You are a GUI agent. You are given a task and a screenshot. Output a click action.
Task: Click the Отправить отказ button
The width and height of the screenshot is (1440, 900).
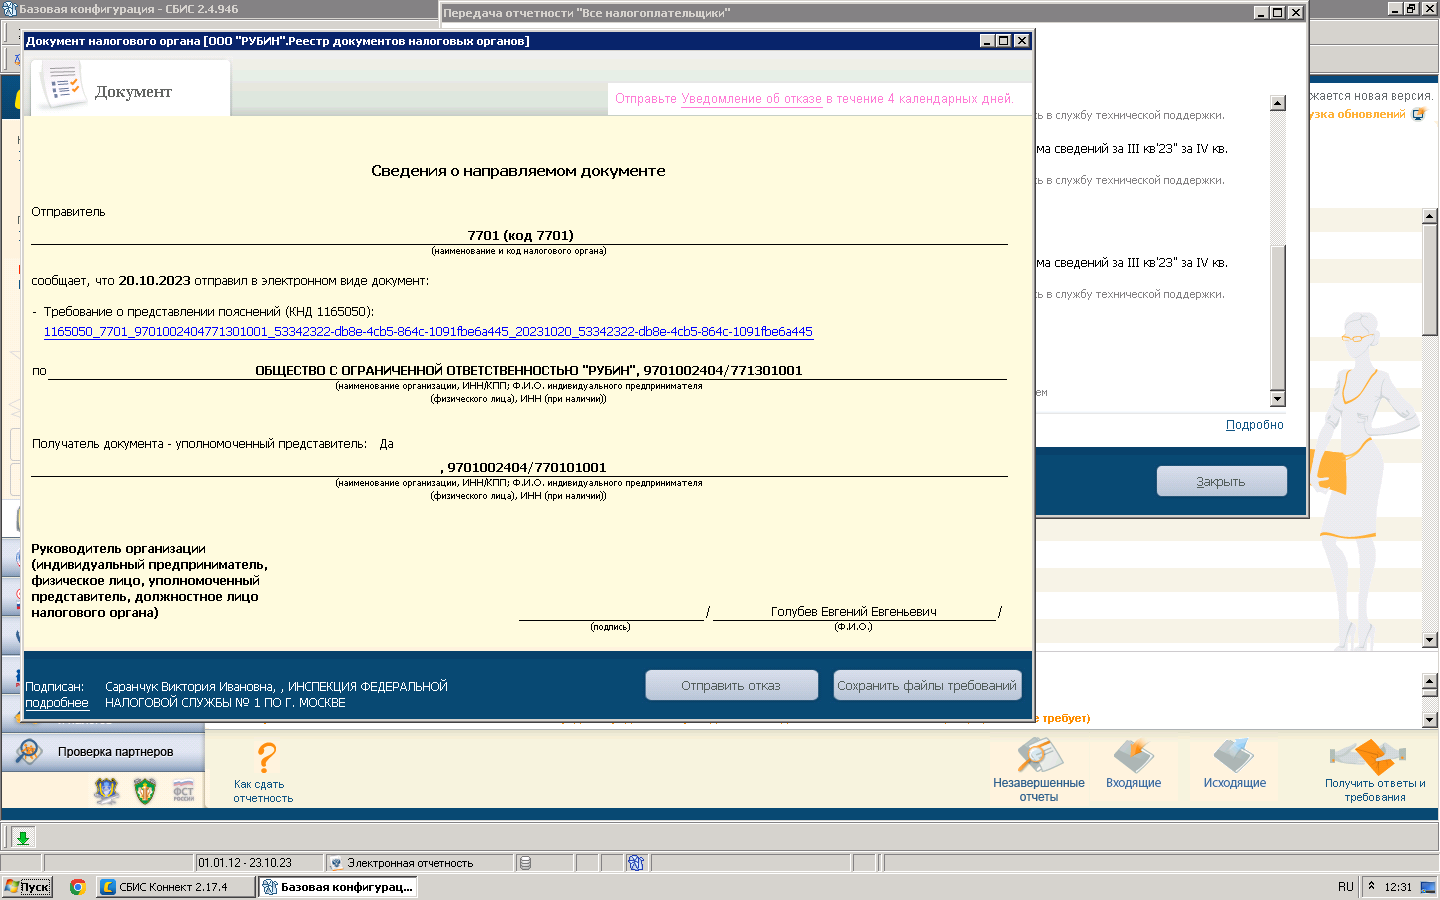pos(731,685)
